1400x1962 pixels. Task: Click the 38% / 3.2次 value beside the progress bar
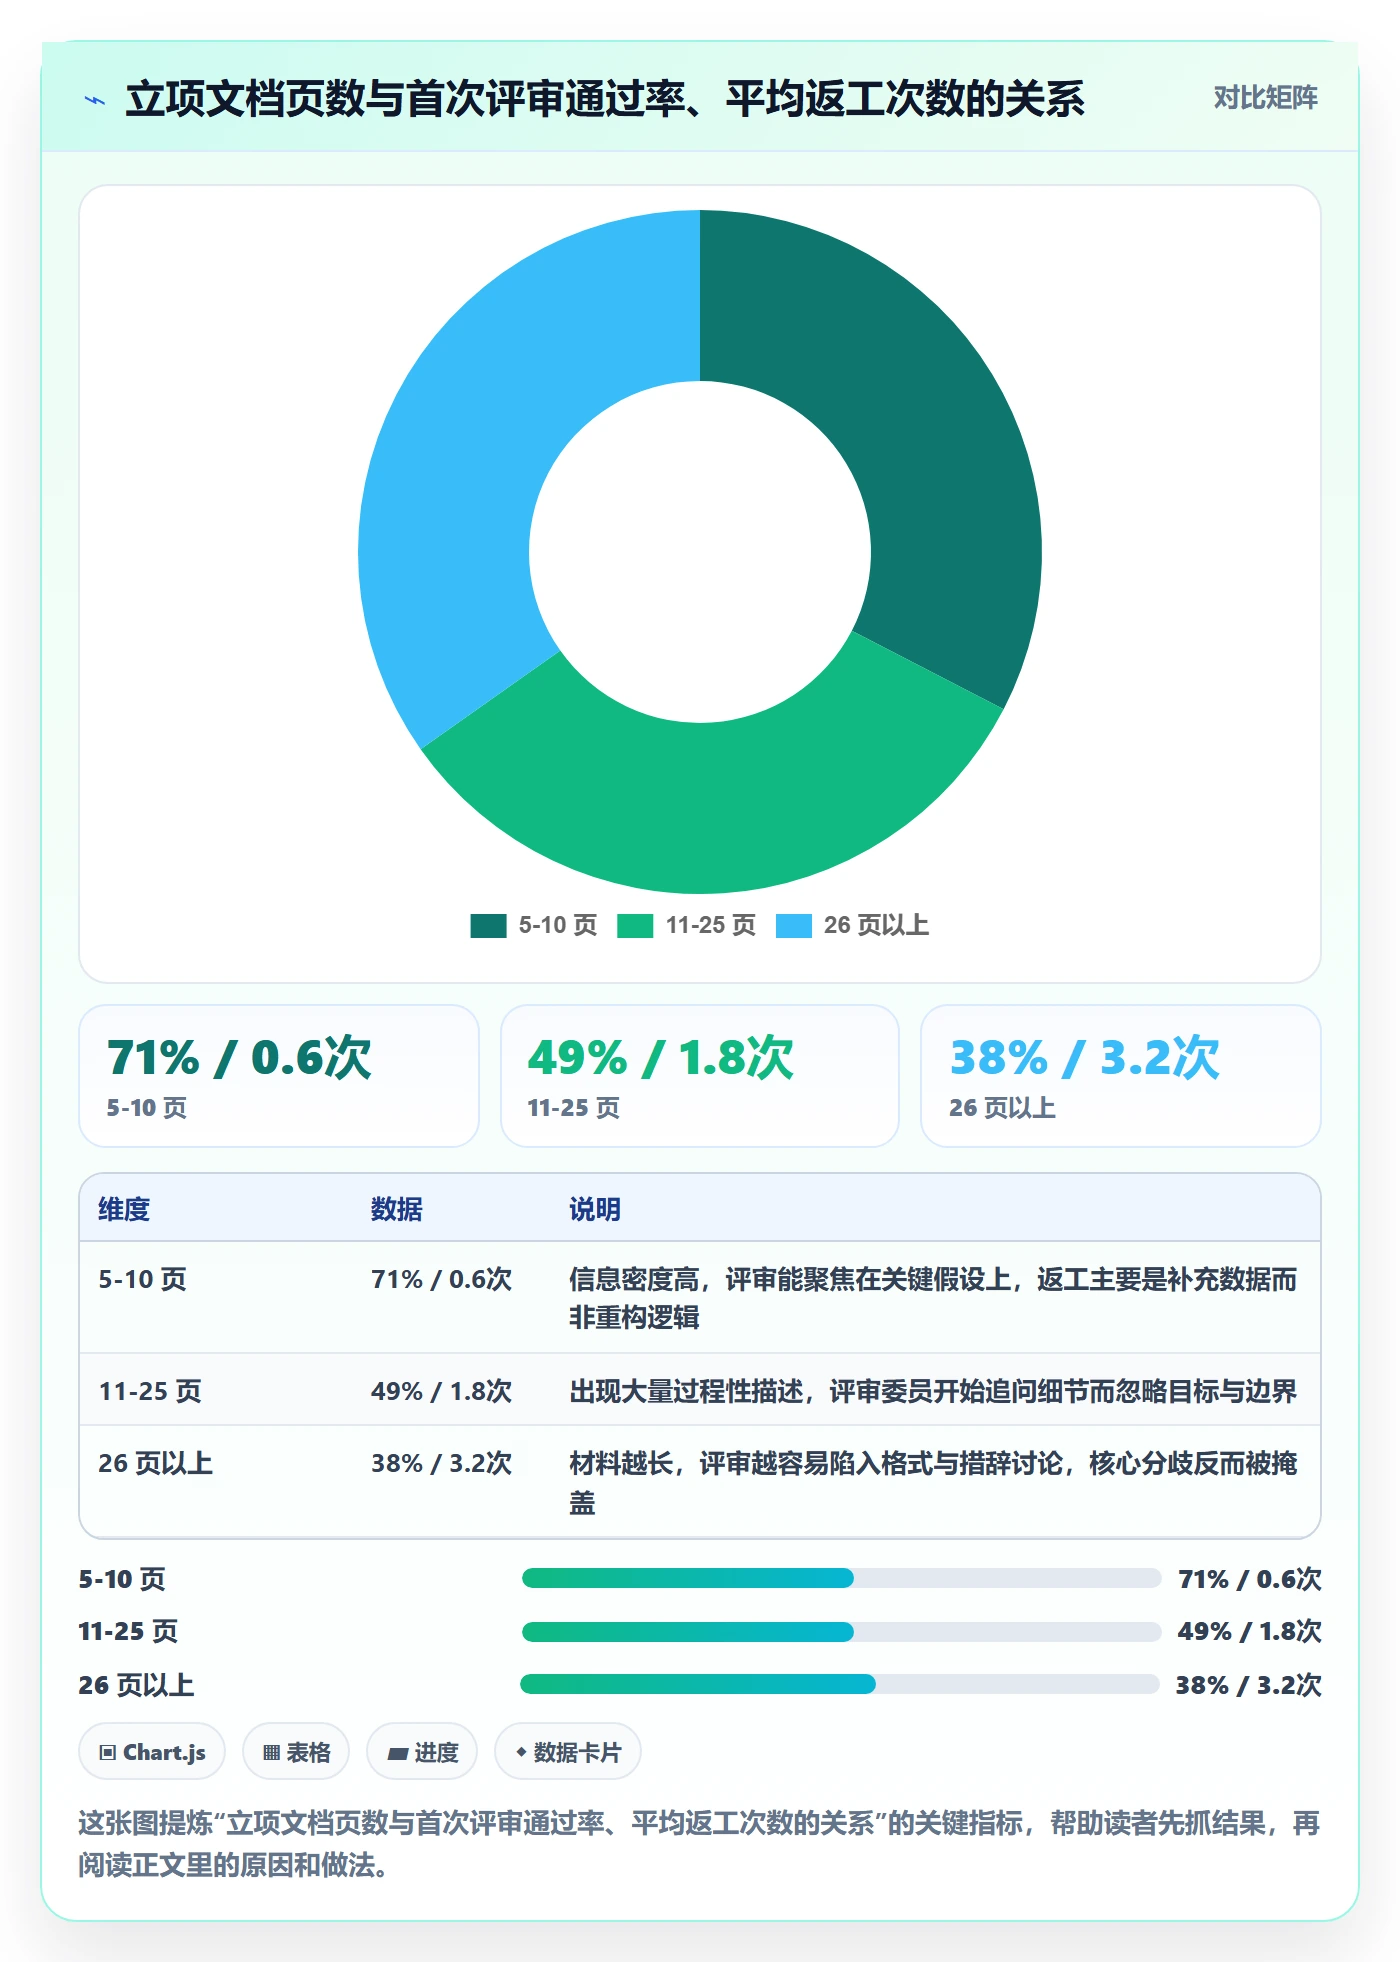coord(1249,1685)
